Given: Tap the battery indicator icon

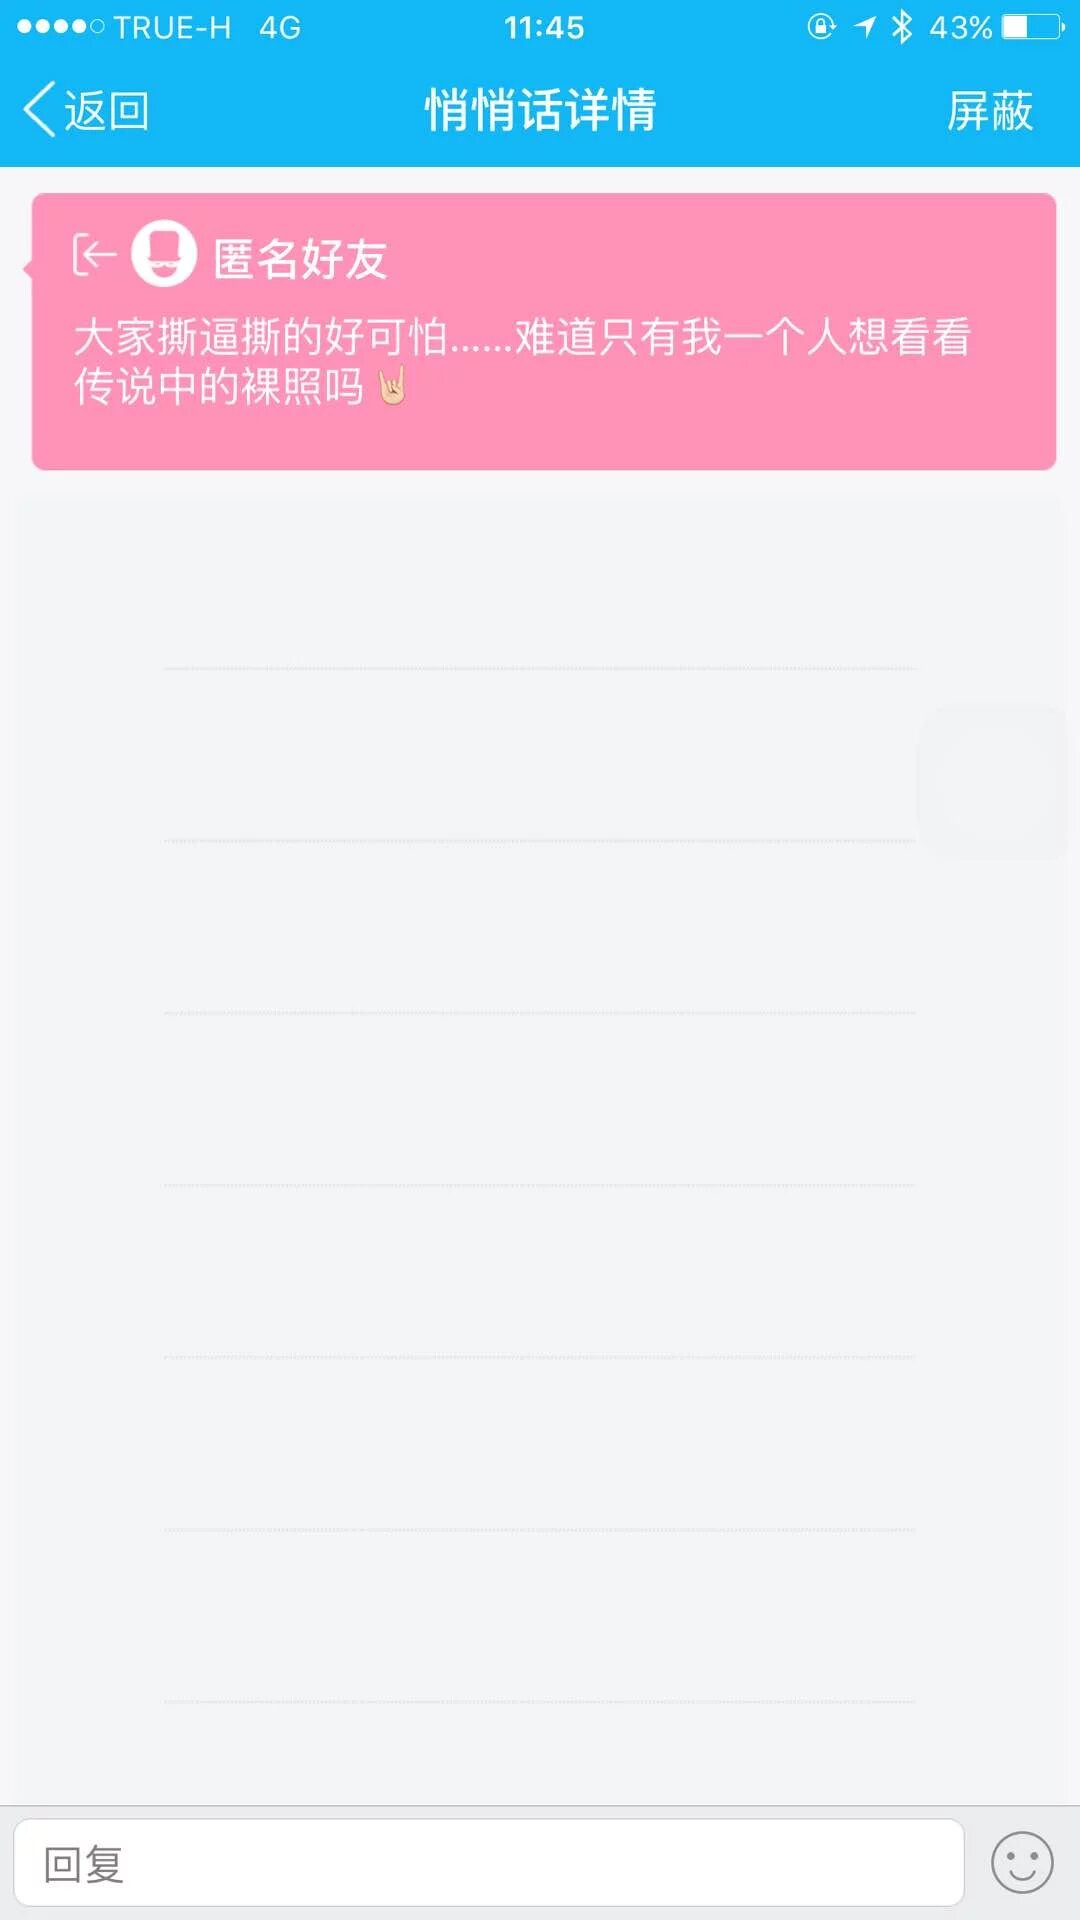Looking at the screenshot, I should click(1034, 27).
